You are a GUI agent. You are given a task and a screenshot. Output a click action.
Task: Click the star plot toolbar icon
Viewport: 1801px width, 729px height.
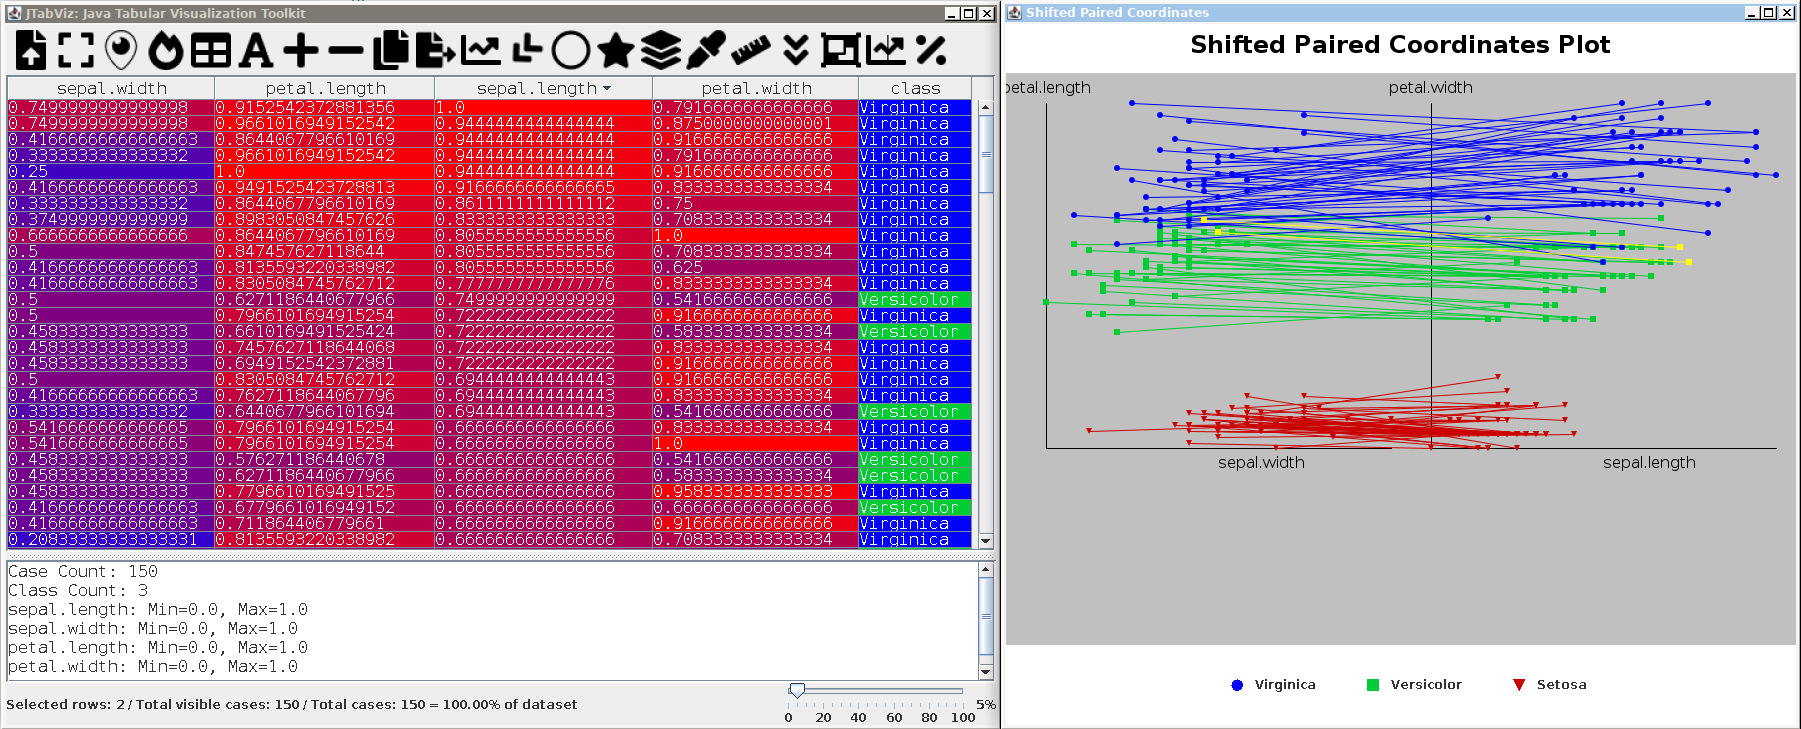click(x=616, y=50)
